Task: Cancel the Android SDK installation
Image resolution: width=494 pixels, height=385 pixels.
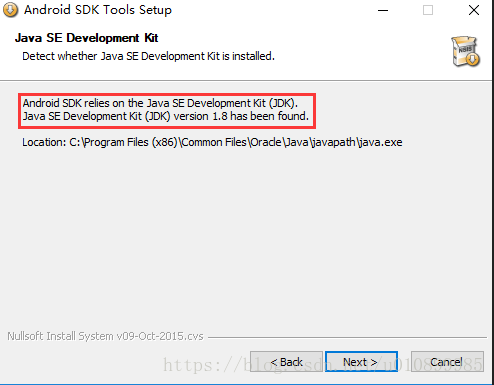Action: 447,362
